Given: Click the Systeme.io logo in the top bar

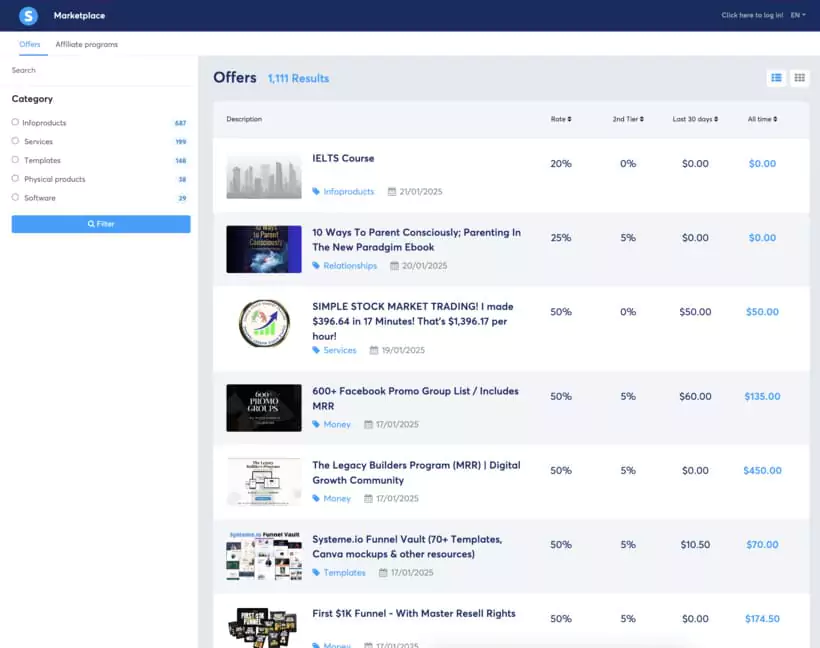Looking at the screenshot, I should click(27, 15).
